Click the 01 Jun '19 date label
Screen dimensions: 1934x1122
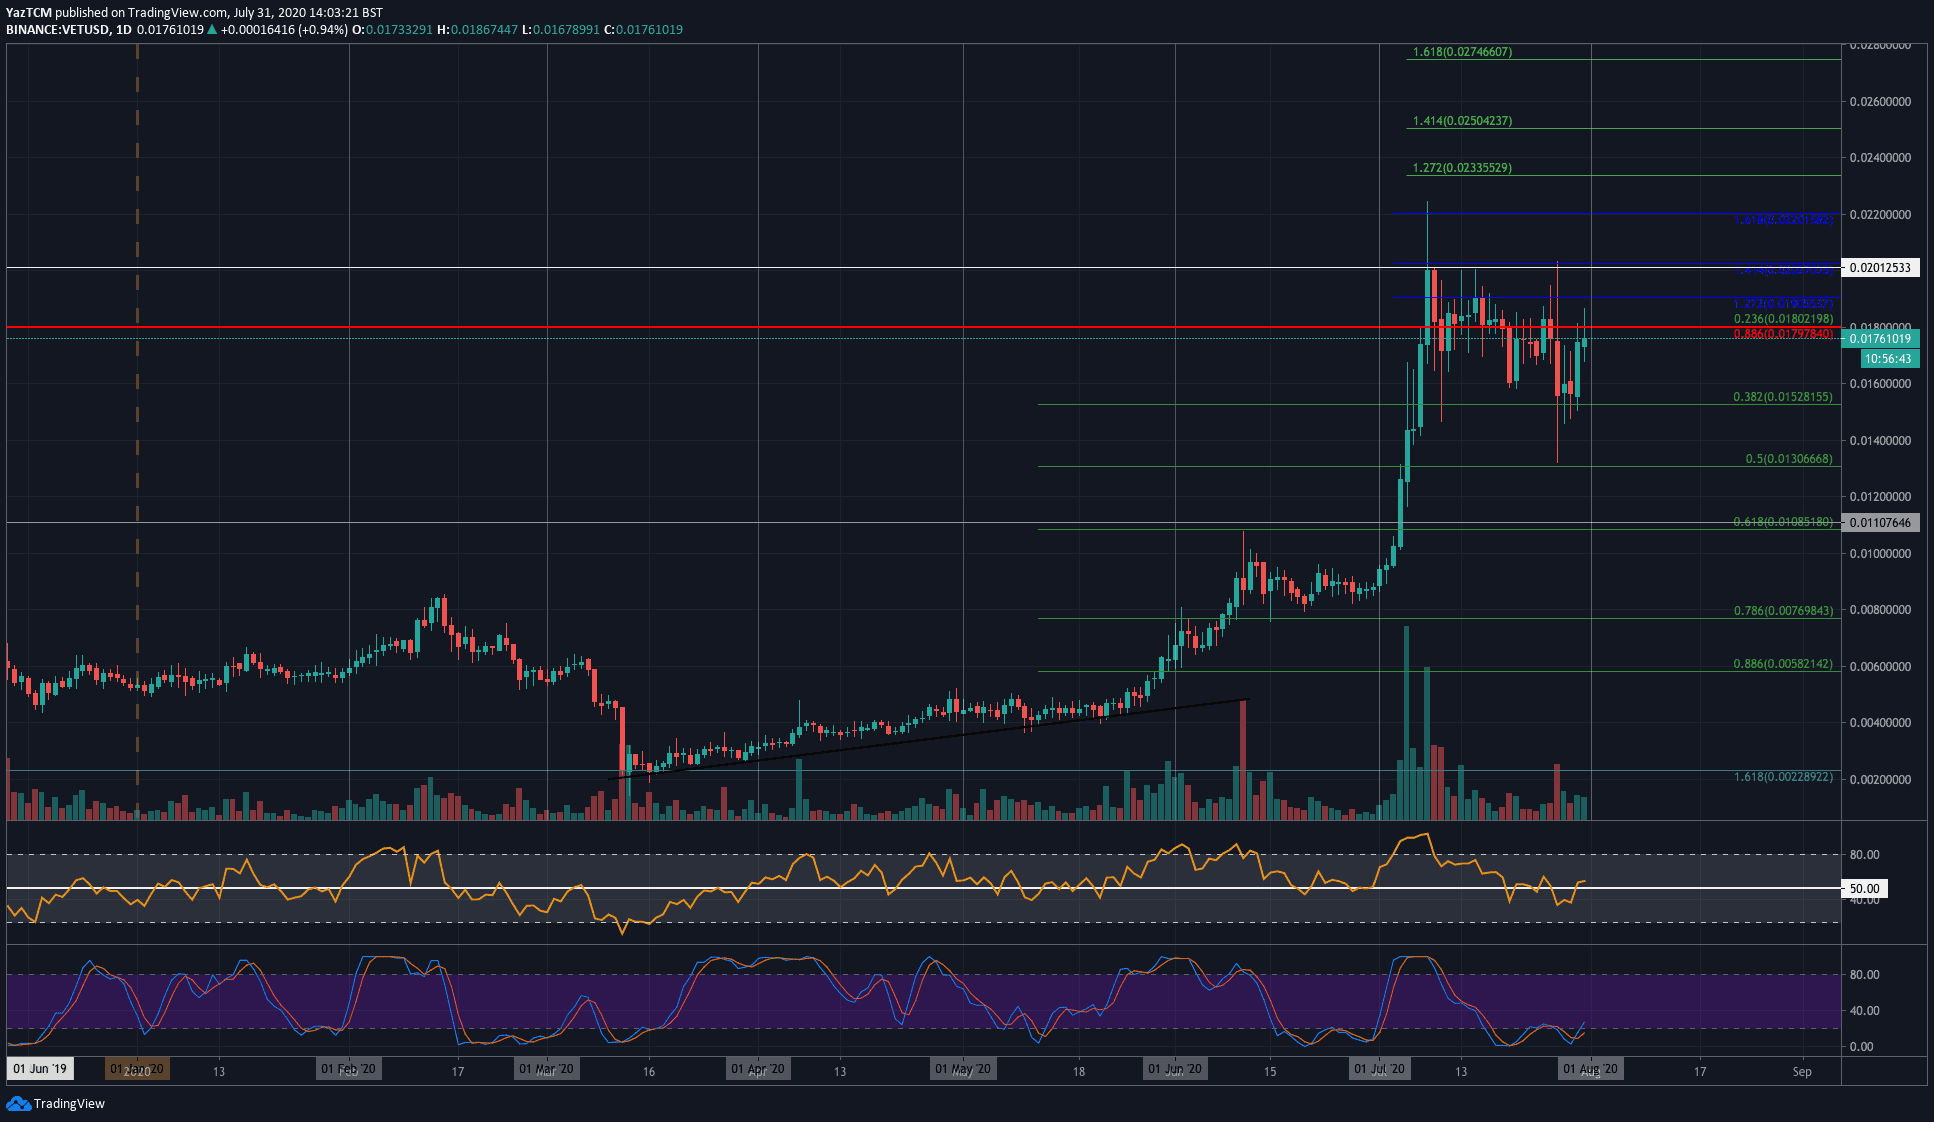point(40,1069)
